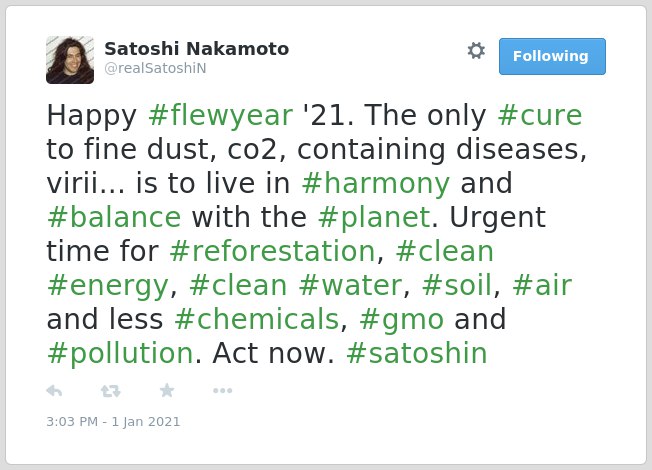This screenshot has height=470, width=652.
Task: Favorite the tweet with star icon
Action: 167,391
